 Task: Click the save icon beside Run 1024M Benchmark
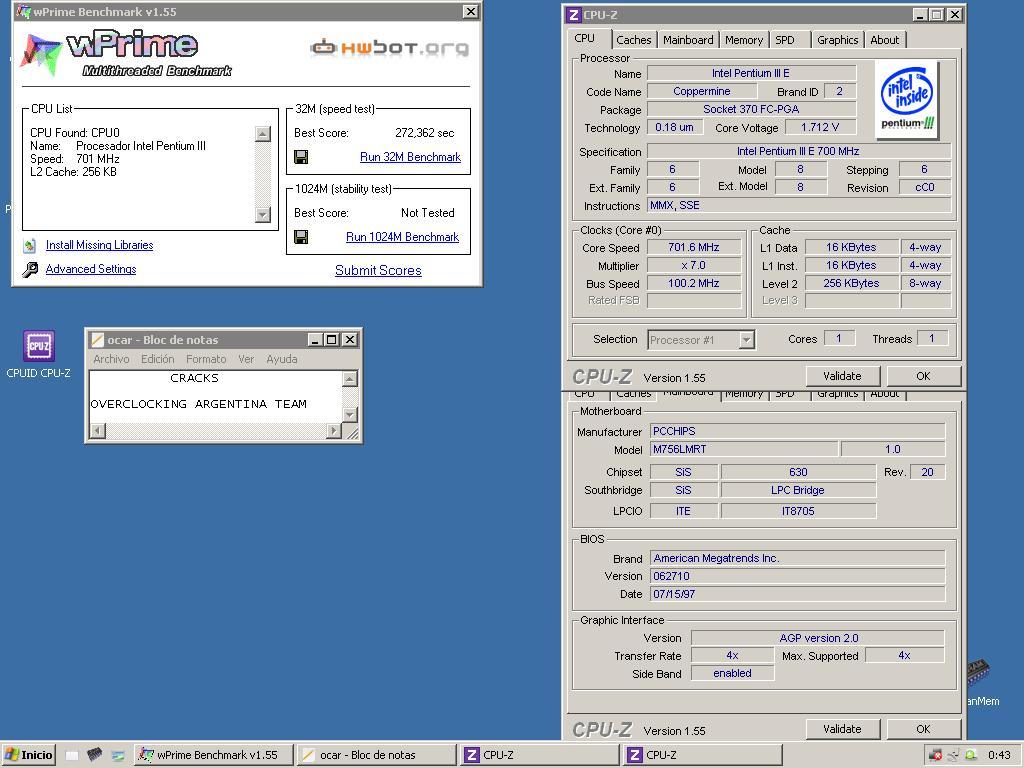click(x=301, y=237)
